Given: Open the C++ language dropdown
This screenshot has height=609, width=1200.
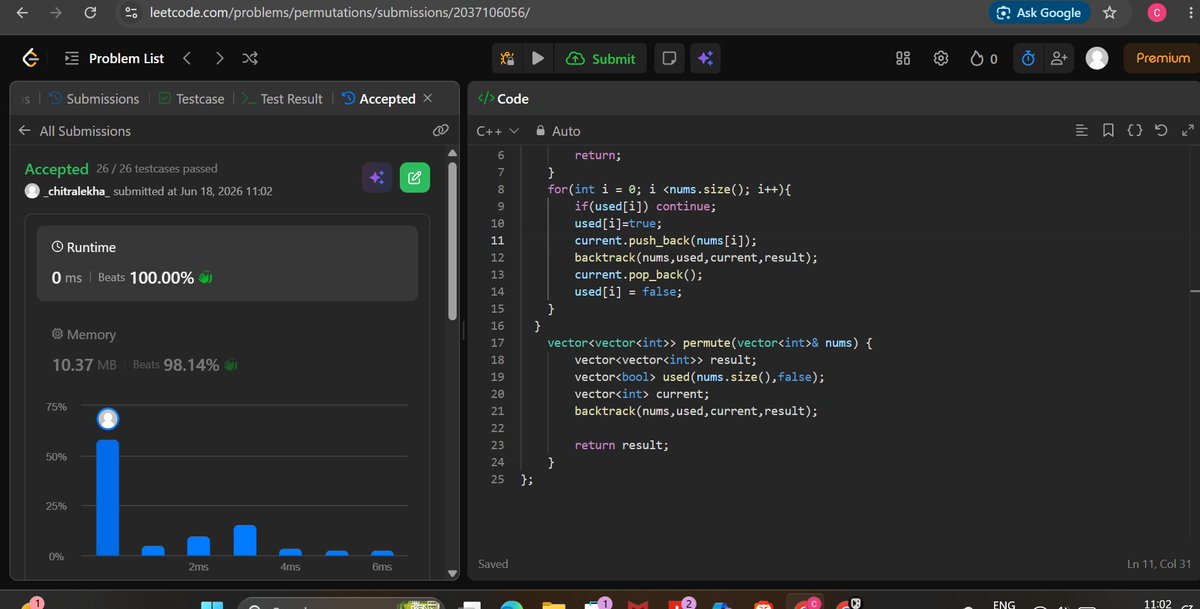Looking at the screenshot, I should (497, 131).
